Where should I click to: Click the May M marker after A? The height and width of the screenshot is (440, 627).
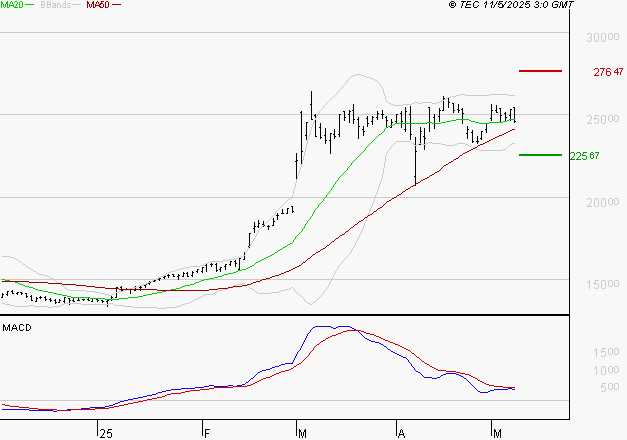click(x=497, y=433)
